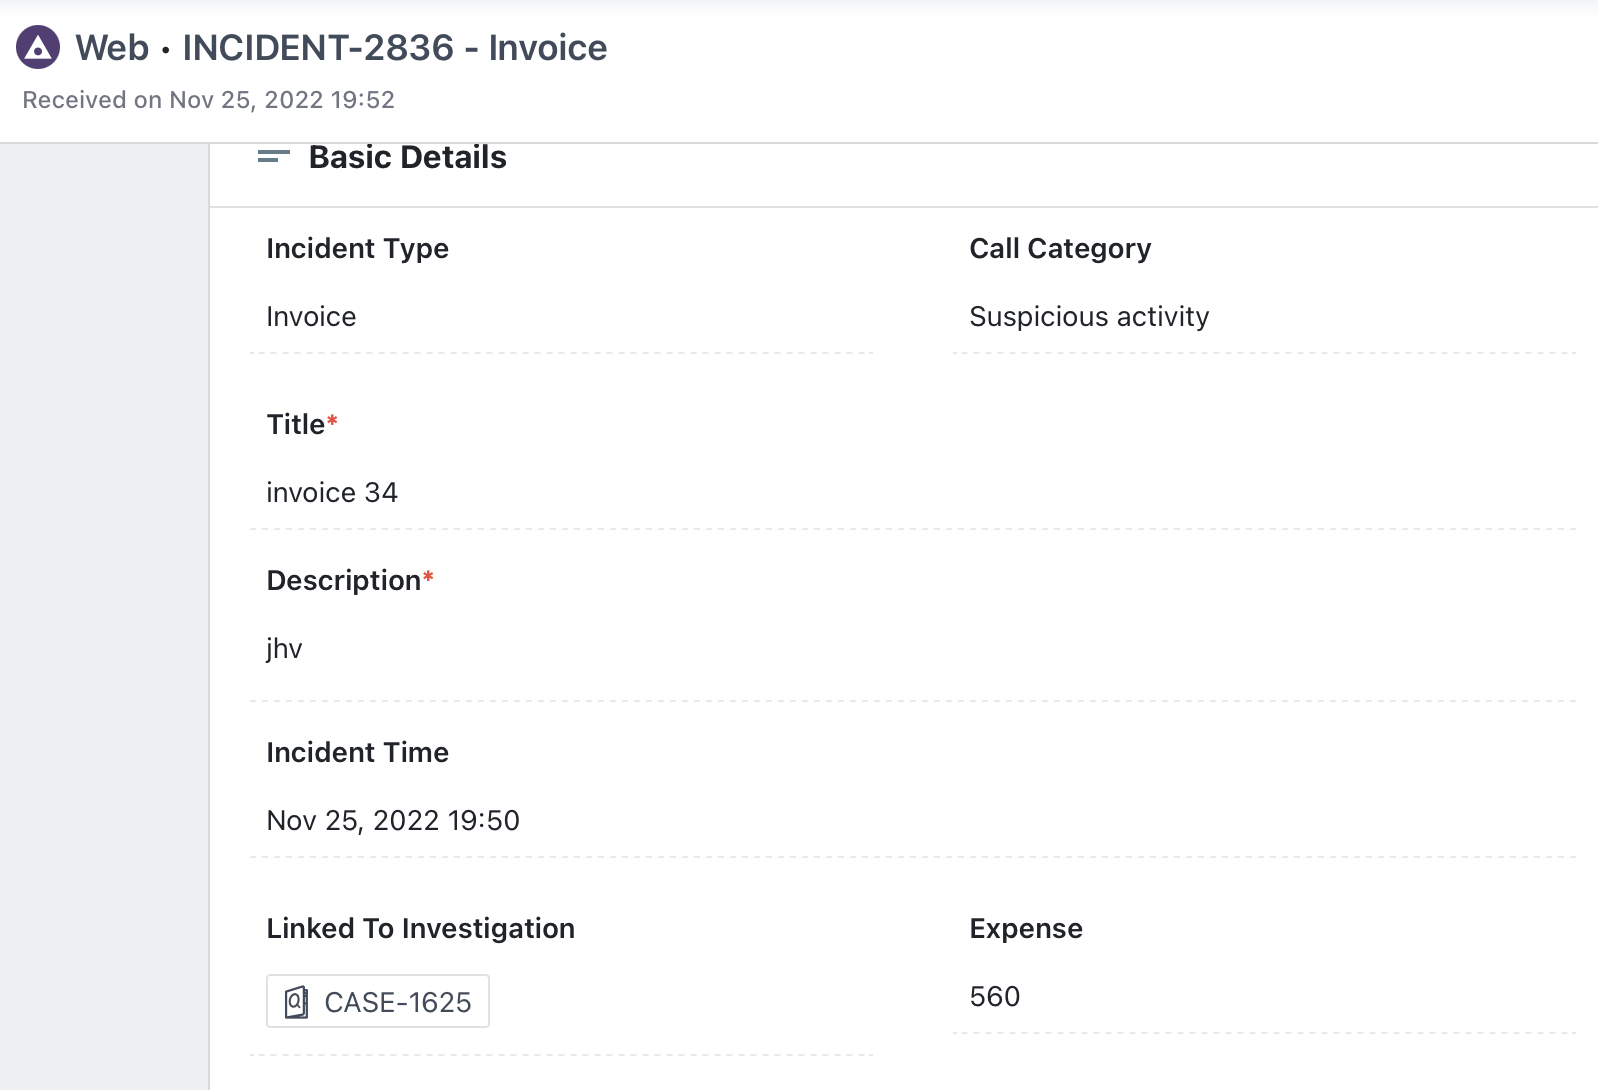Open the CASE-1625 linked investigation
1598x1090 pixels.
397,1002
